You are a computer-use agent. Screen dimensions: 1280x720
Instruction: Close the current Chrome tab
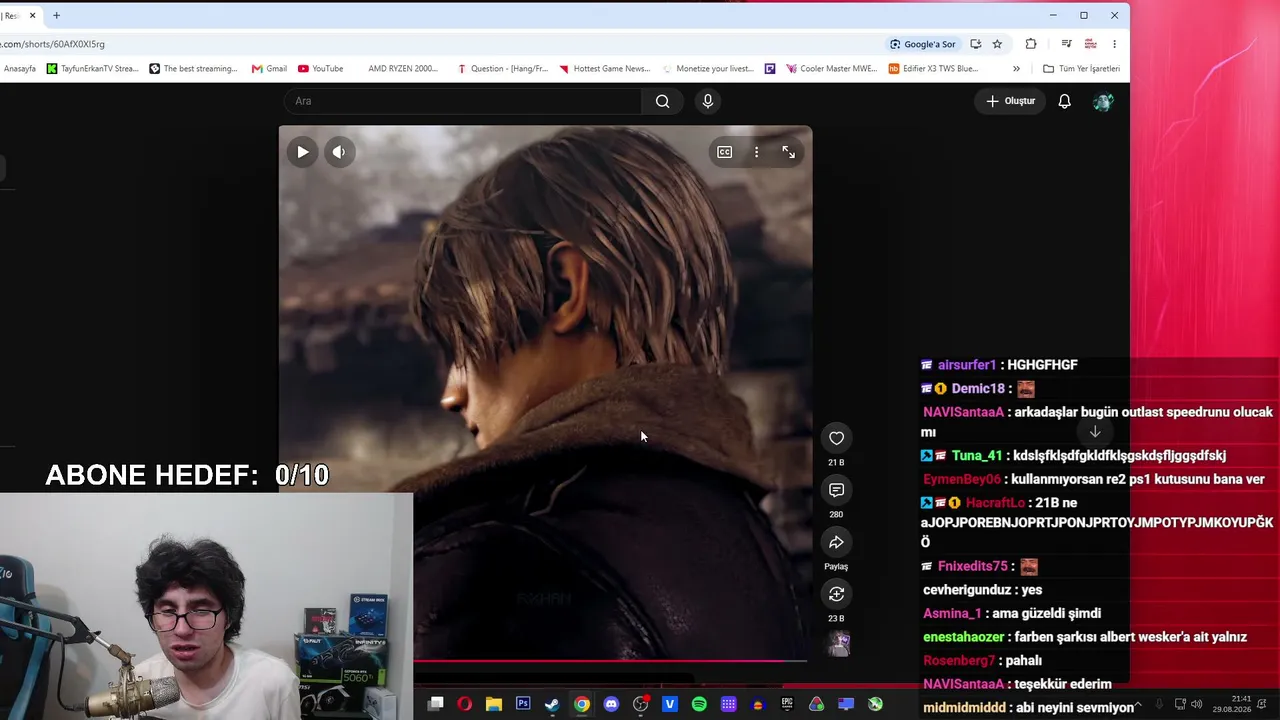click(x=32, y=16)
